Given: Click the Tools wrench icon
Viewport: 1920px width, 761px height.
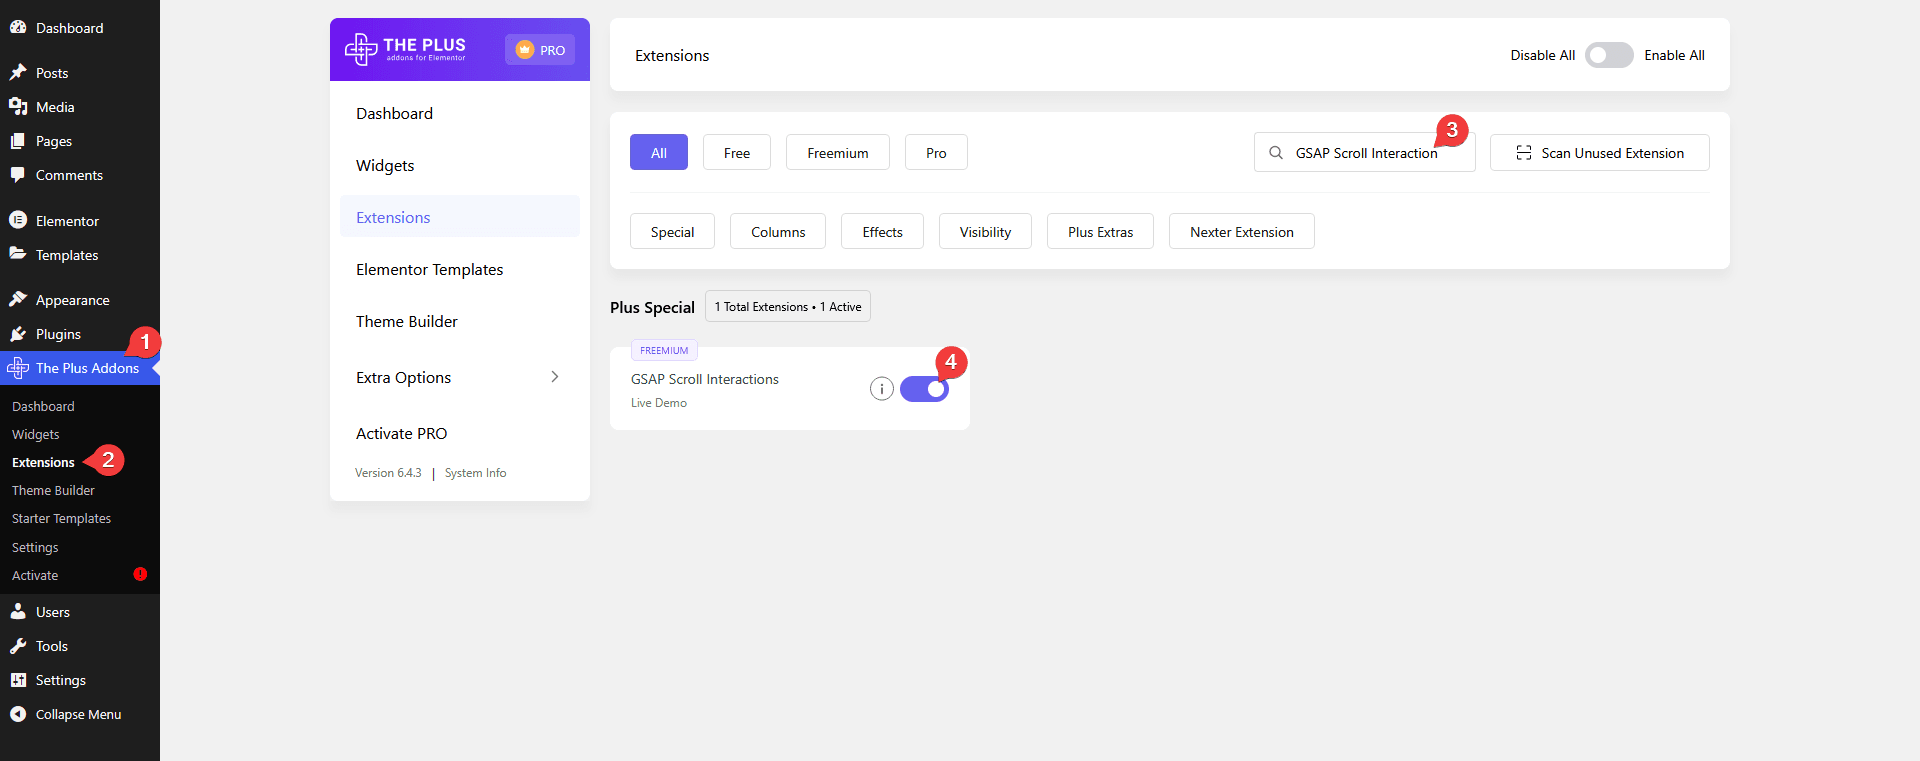Looking at the screenshot, I should coord(18,645).
